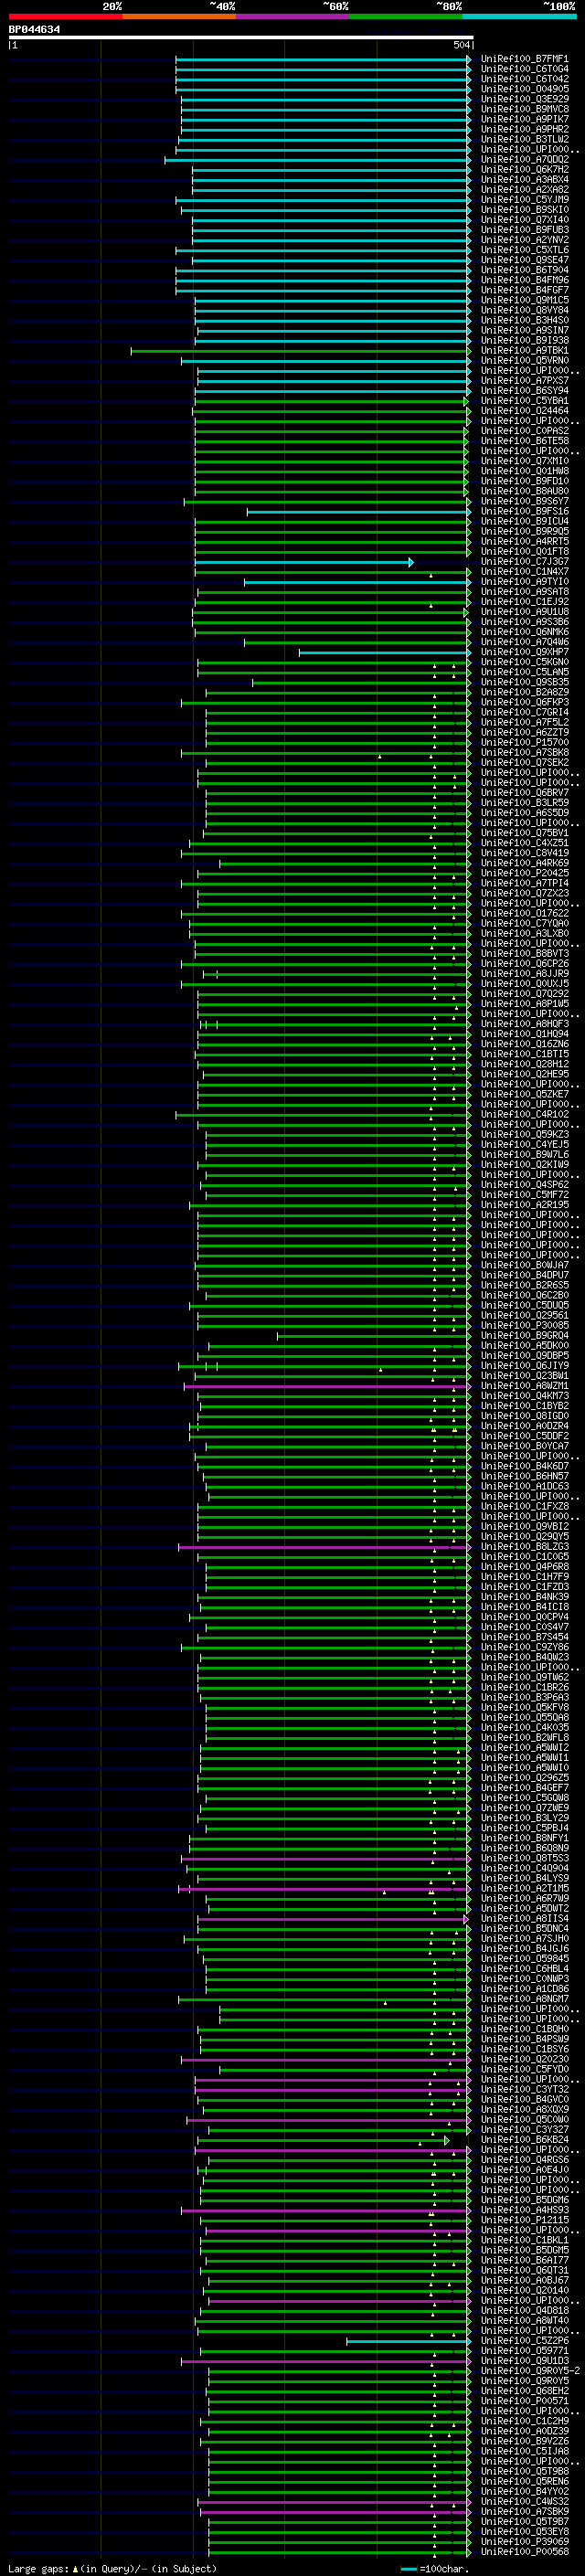Image resolution: width=585 pixels, height=2576 pixels.
Task: Select hit UniRef100_C1BKL1
Action: click(524, 2240)
